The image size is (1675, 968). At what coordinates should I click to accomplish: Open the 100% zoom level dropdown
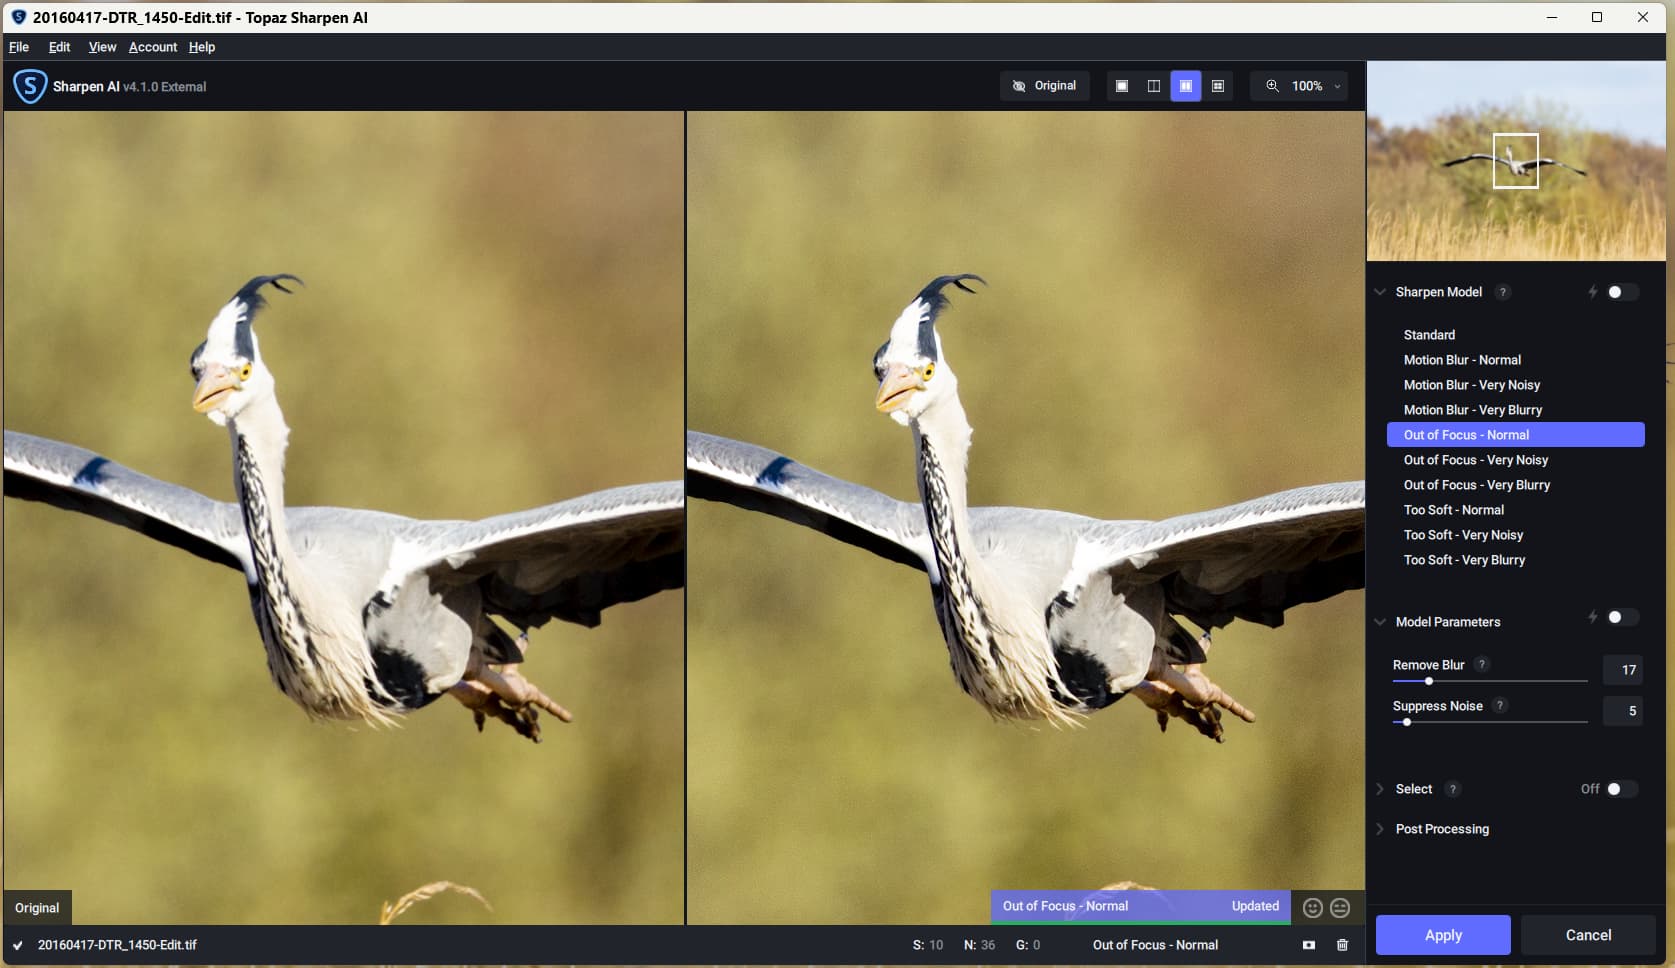pos(1306,86)
